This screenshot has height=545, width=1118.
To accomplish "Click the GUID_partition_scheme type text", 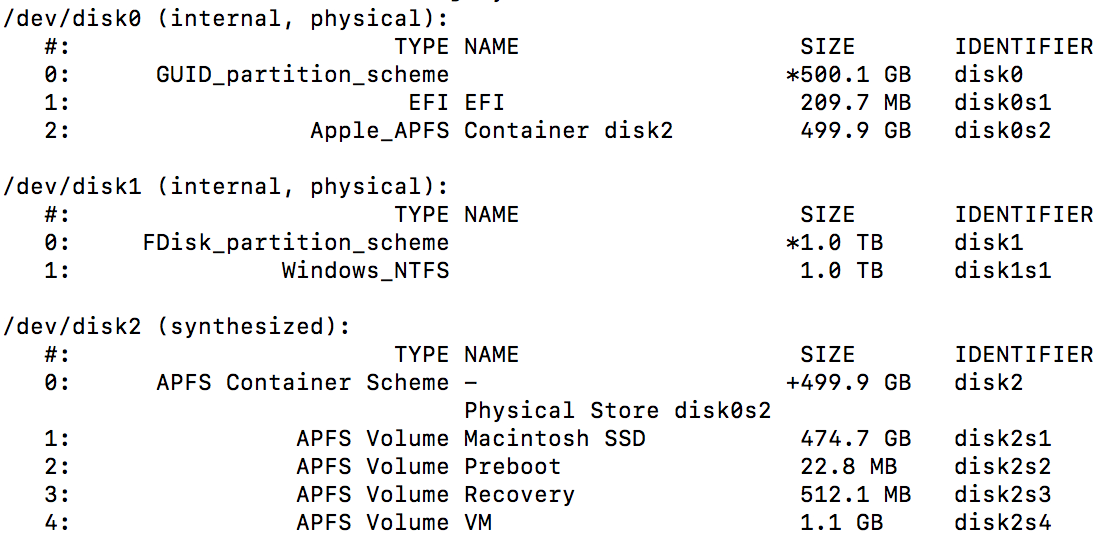I will click(x=302, y=75).
